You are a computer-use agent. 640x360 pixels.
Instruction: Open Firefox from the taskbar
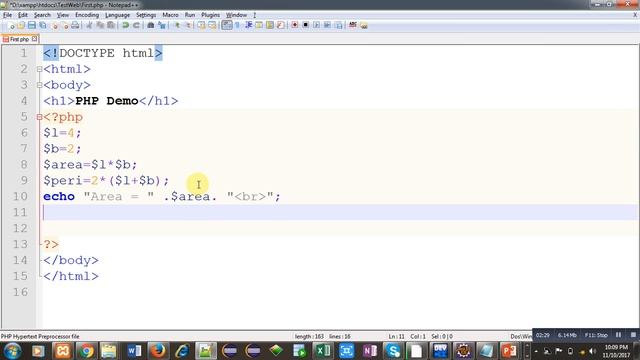(x=158, y=351)
